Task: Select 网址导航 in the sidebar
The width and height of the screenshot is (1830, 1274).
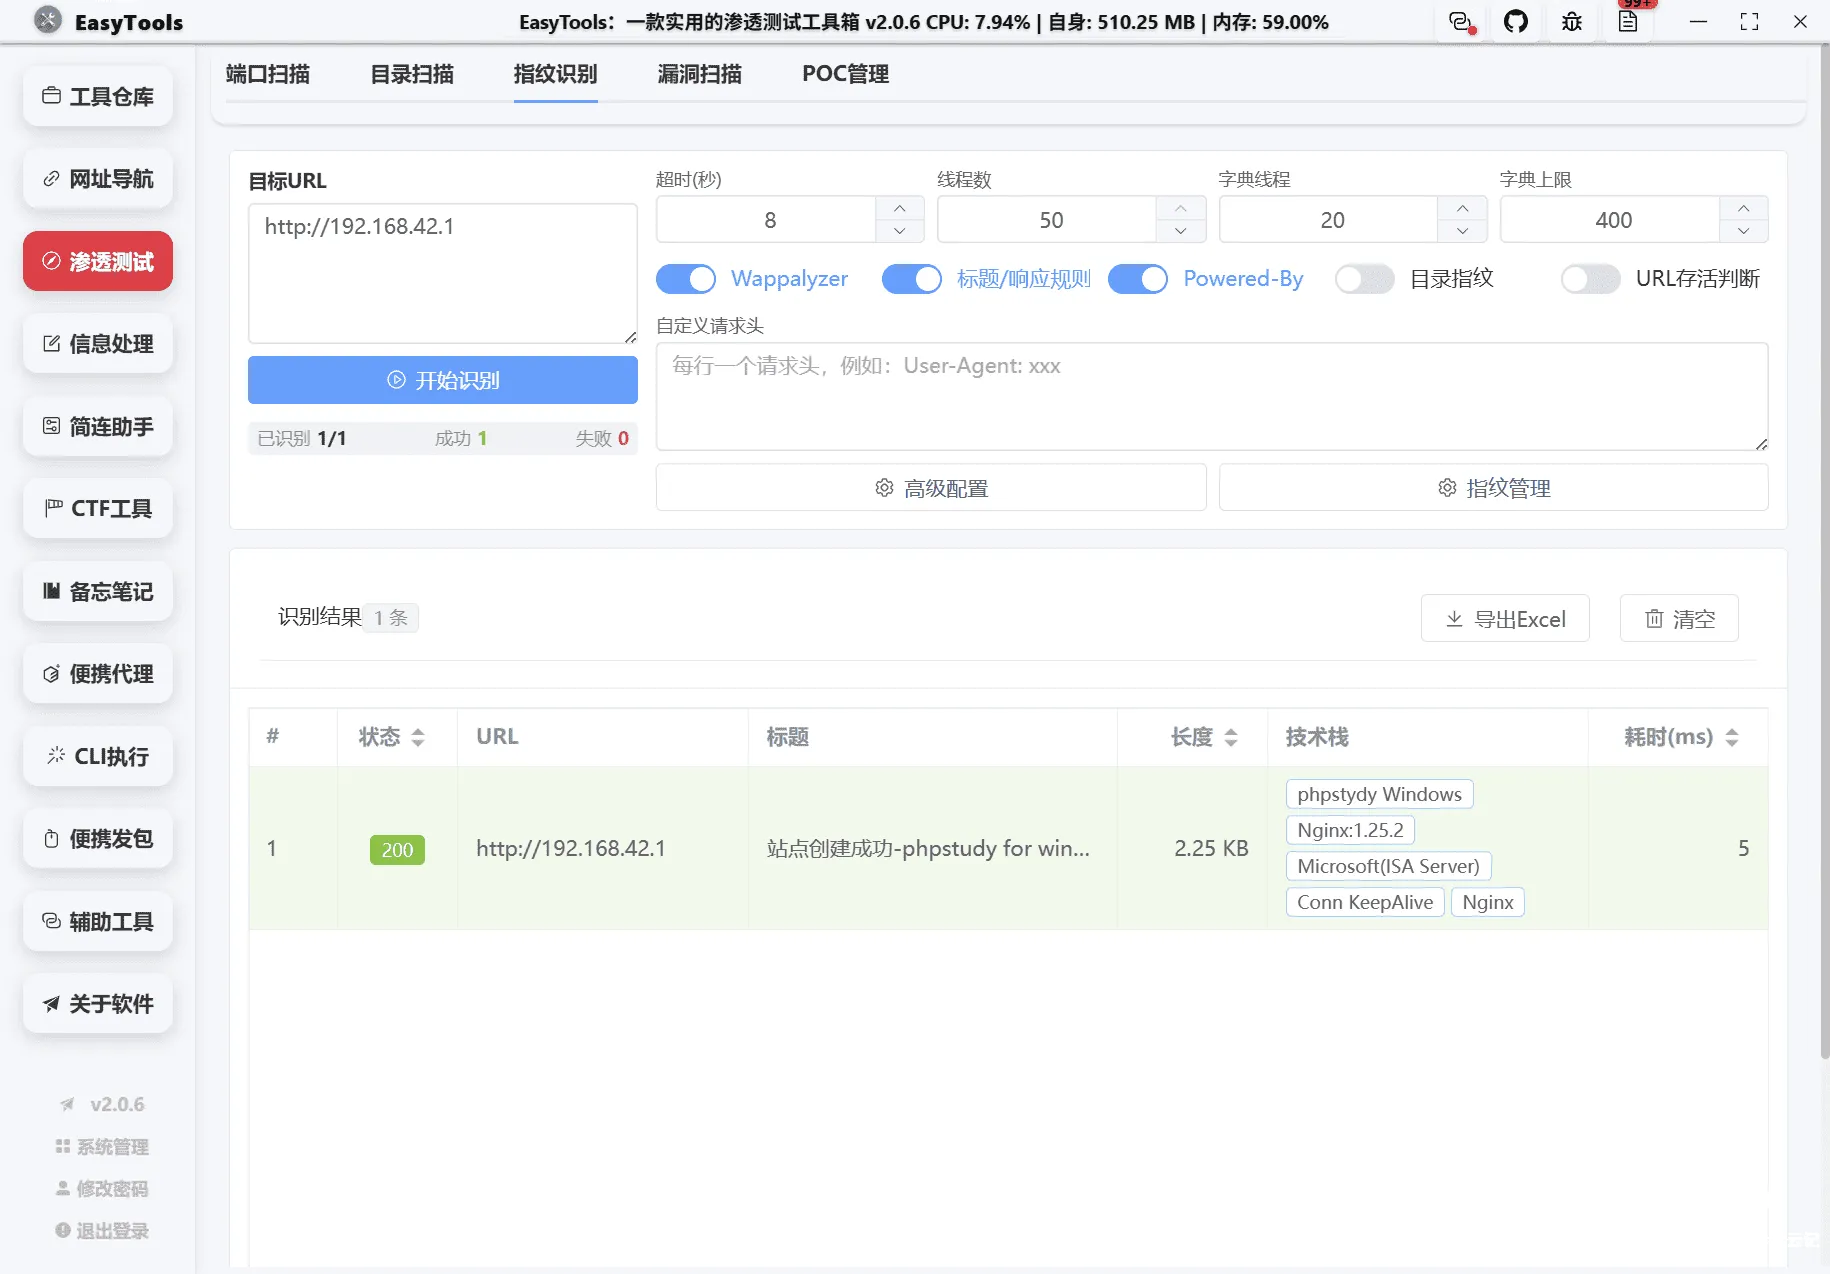Action: click(x=97, y=178)
